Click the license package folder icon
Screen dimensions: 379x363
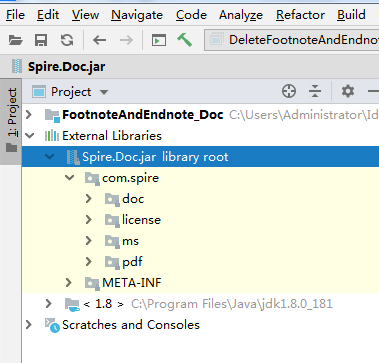click(112, 220)
